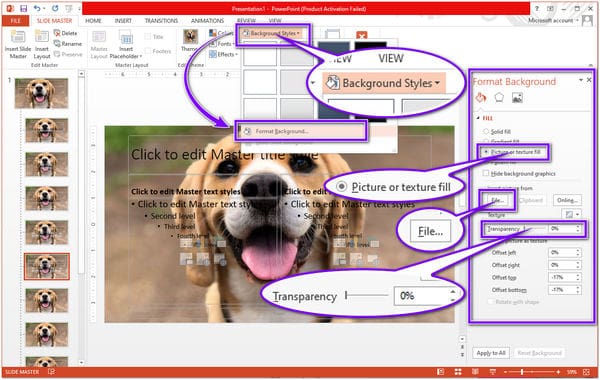The image size is (600, 380).
Task: Click the Insert Placeholder icon
Action: pyautogui.click(x=126, y=38)
